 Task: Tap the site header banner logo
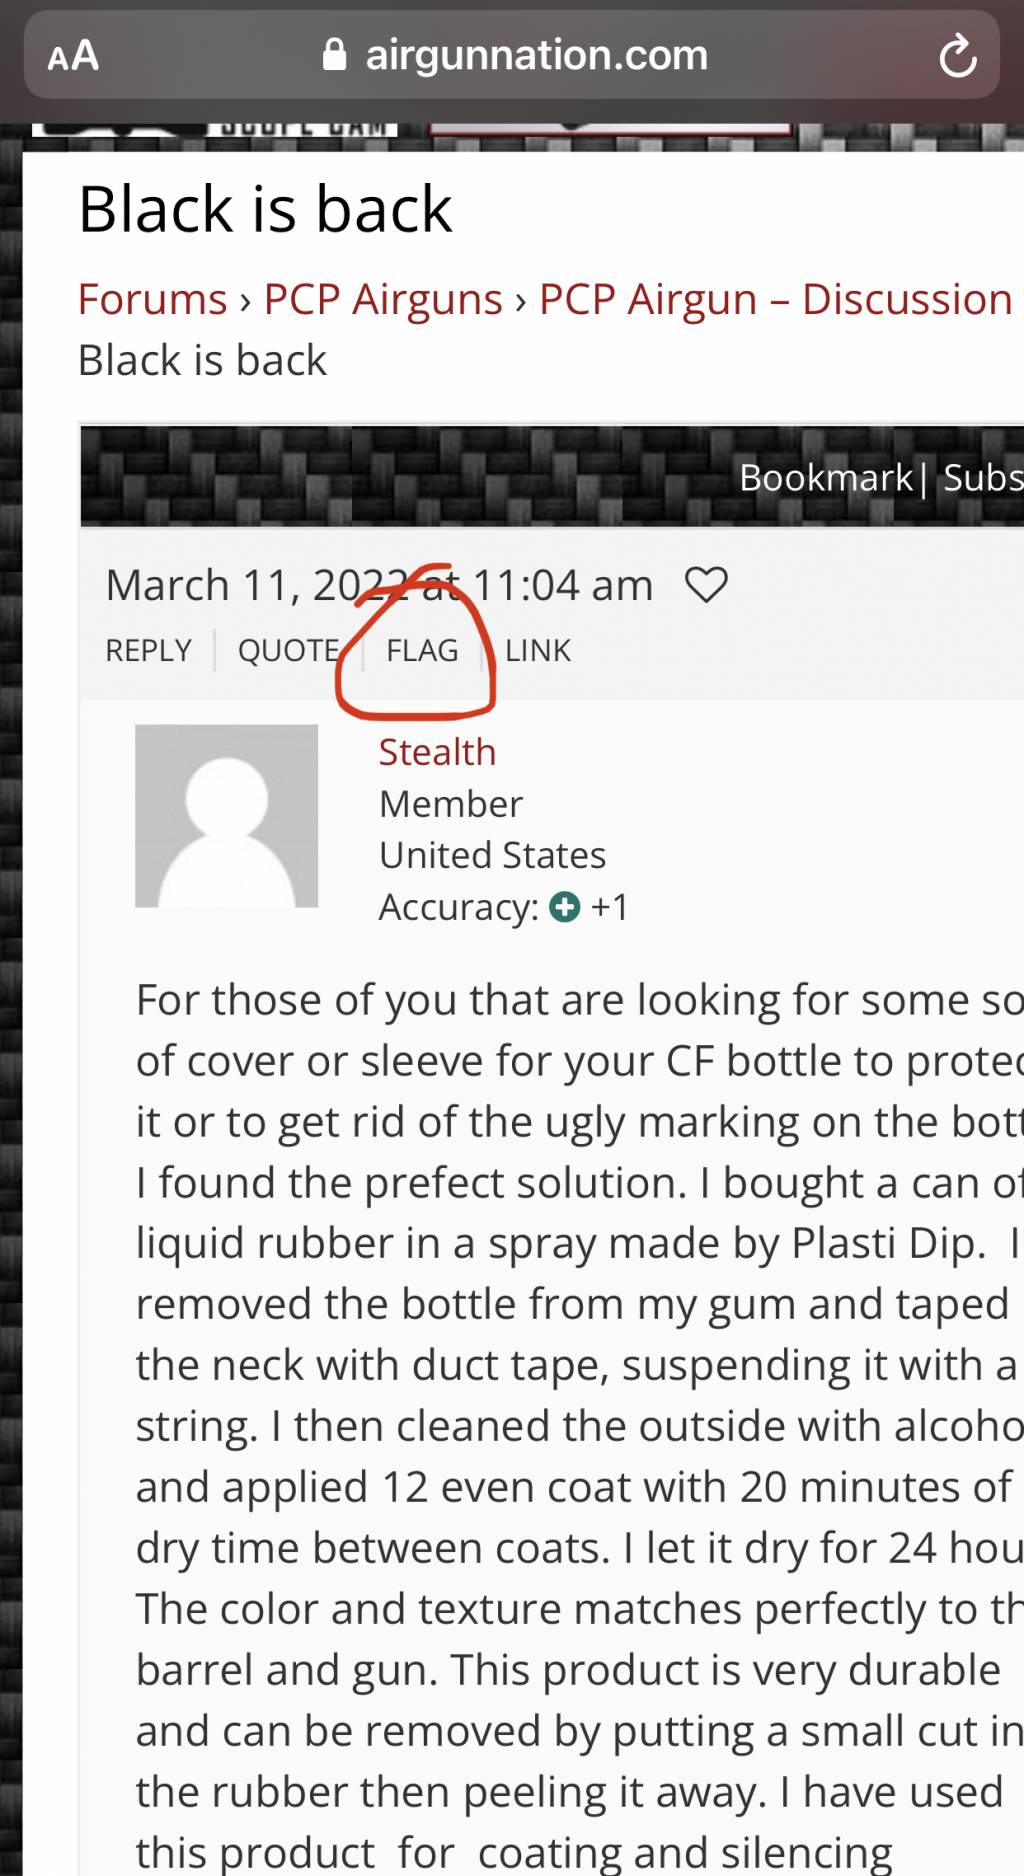tap(215, 130)
